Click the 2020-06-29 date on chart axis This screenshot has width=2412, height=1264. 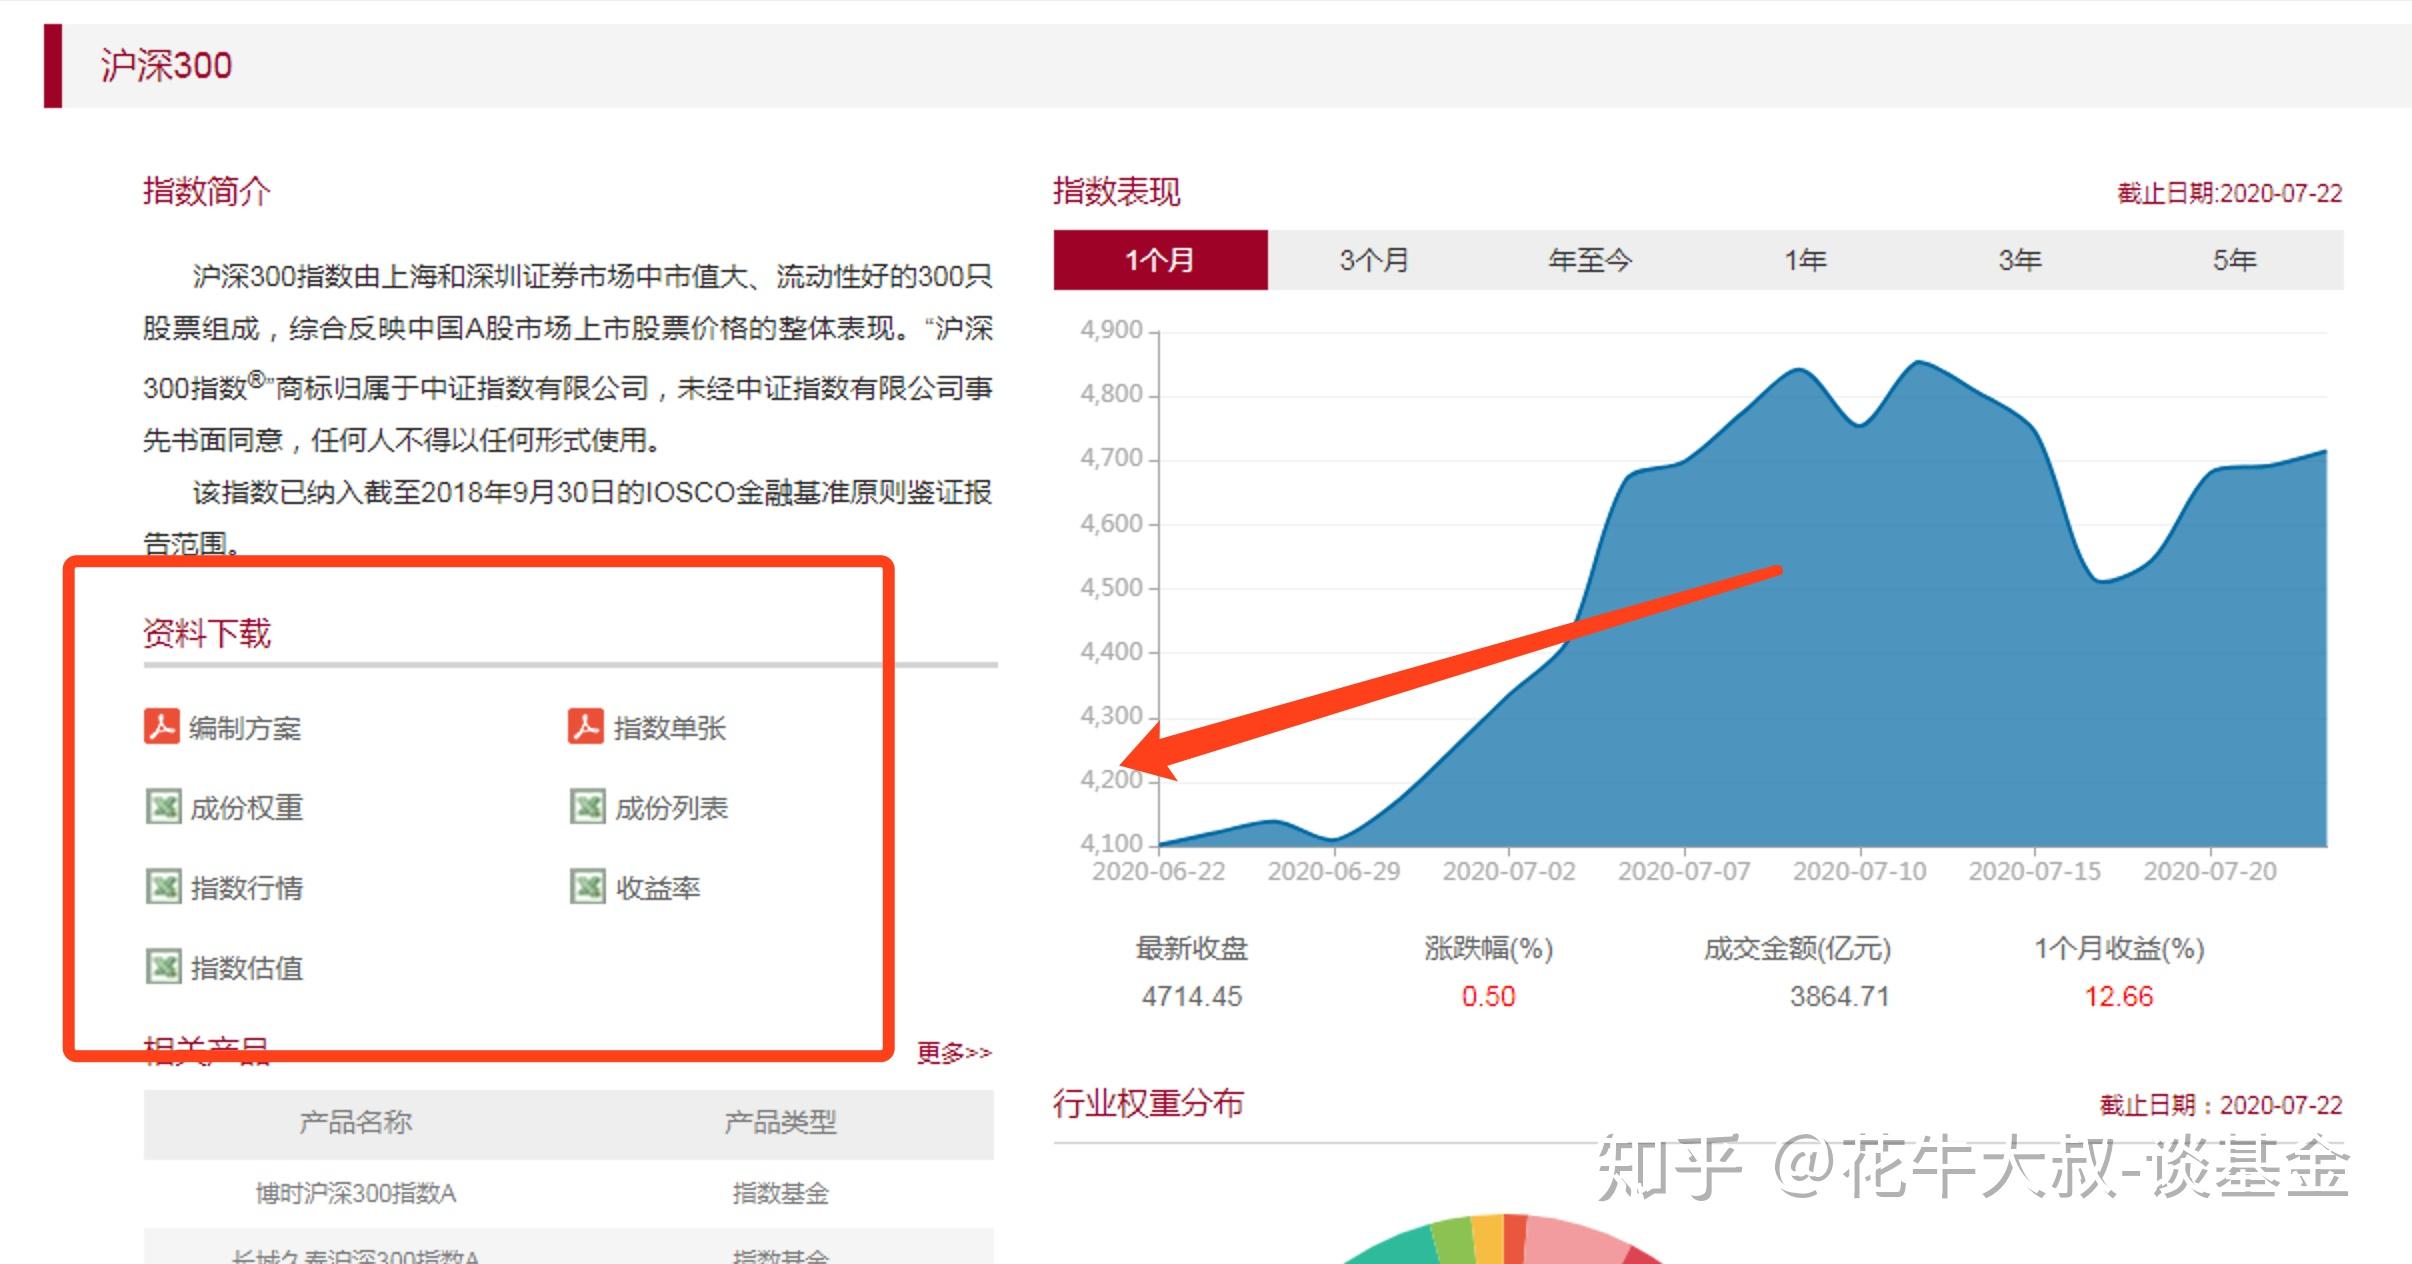[1334, 871]
